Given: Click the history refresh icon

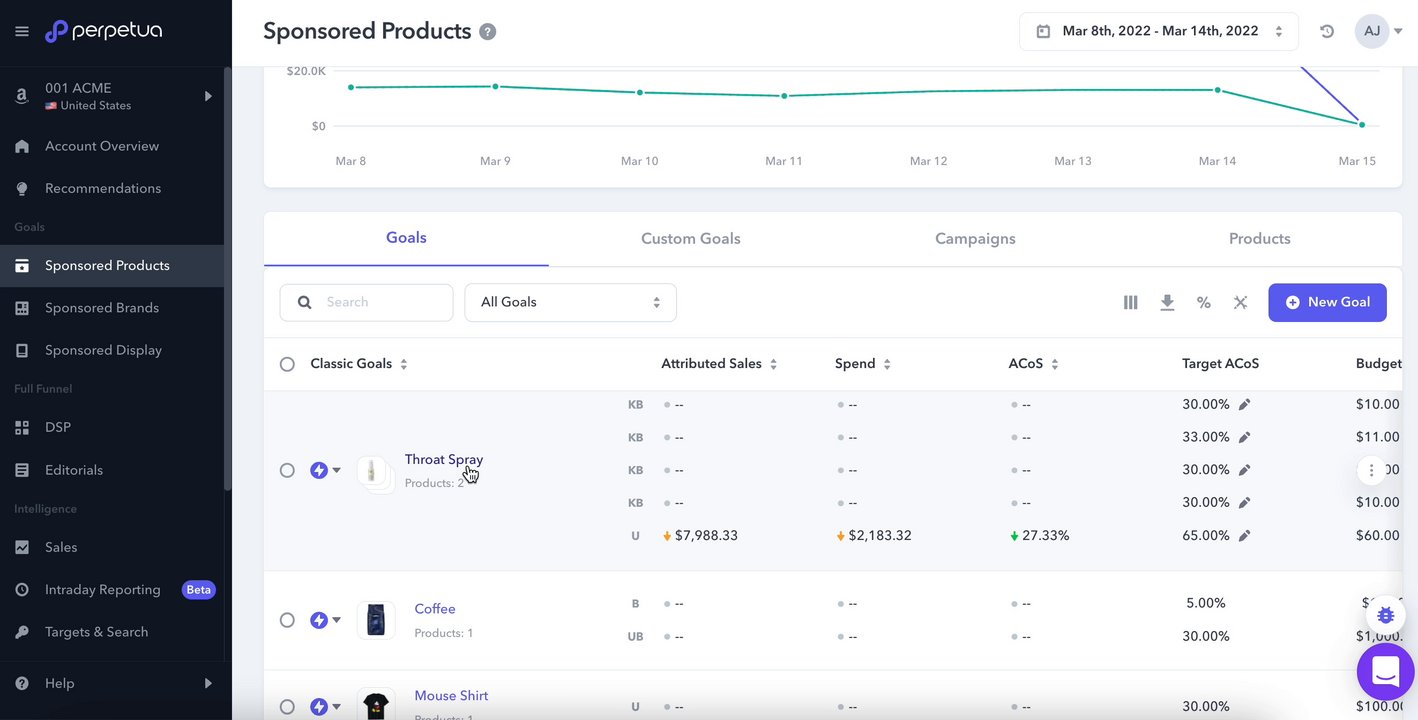Looking at the screenshot, I should coord(1327,31).
